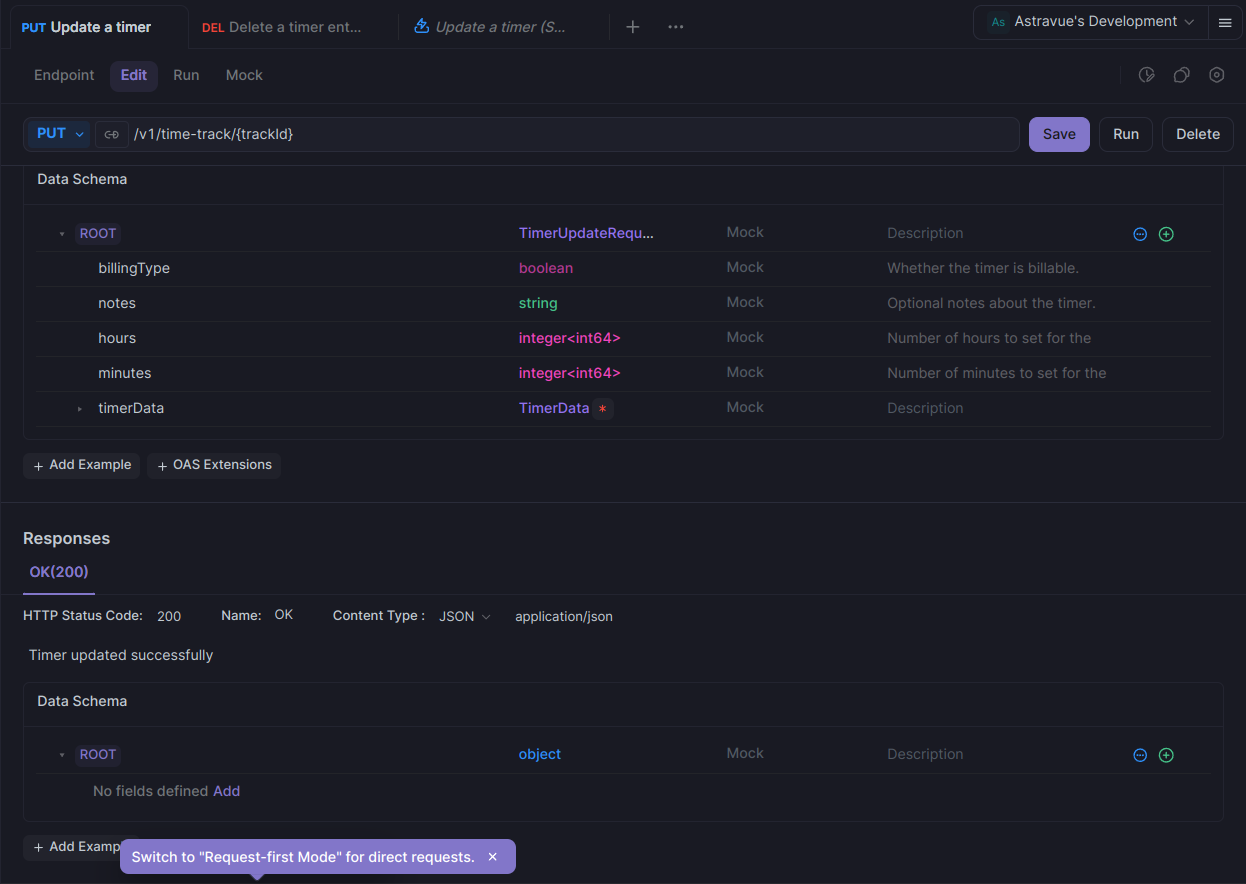Screen dimensions: 1246x884
Task: Open Astravue's Development environment selector
Action: tap(1091, 22)
